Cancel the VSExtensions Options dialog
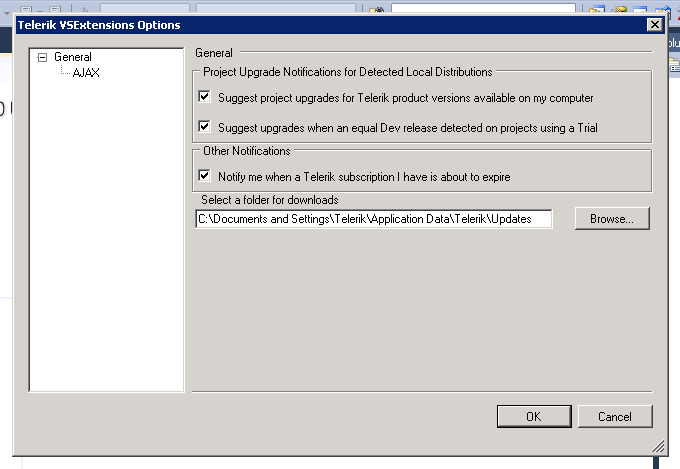This screenshot has height=469, width=680. click(x=615, y=417)
